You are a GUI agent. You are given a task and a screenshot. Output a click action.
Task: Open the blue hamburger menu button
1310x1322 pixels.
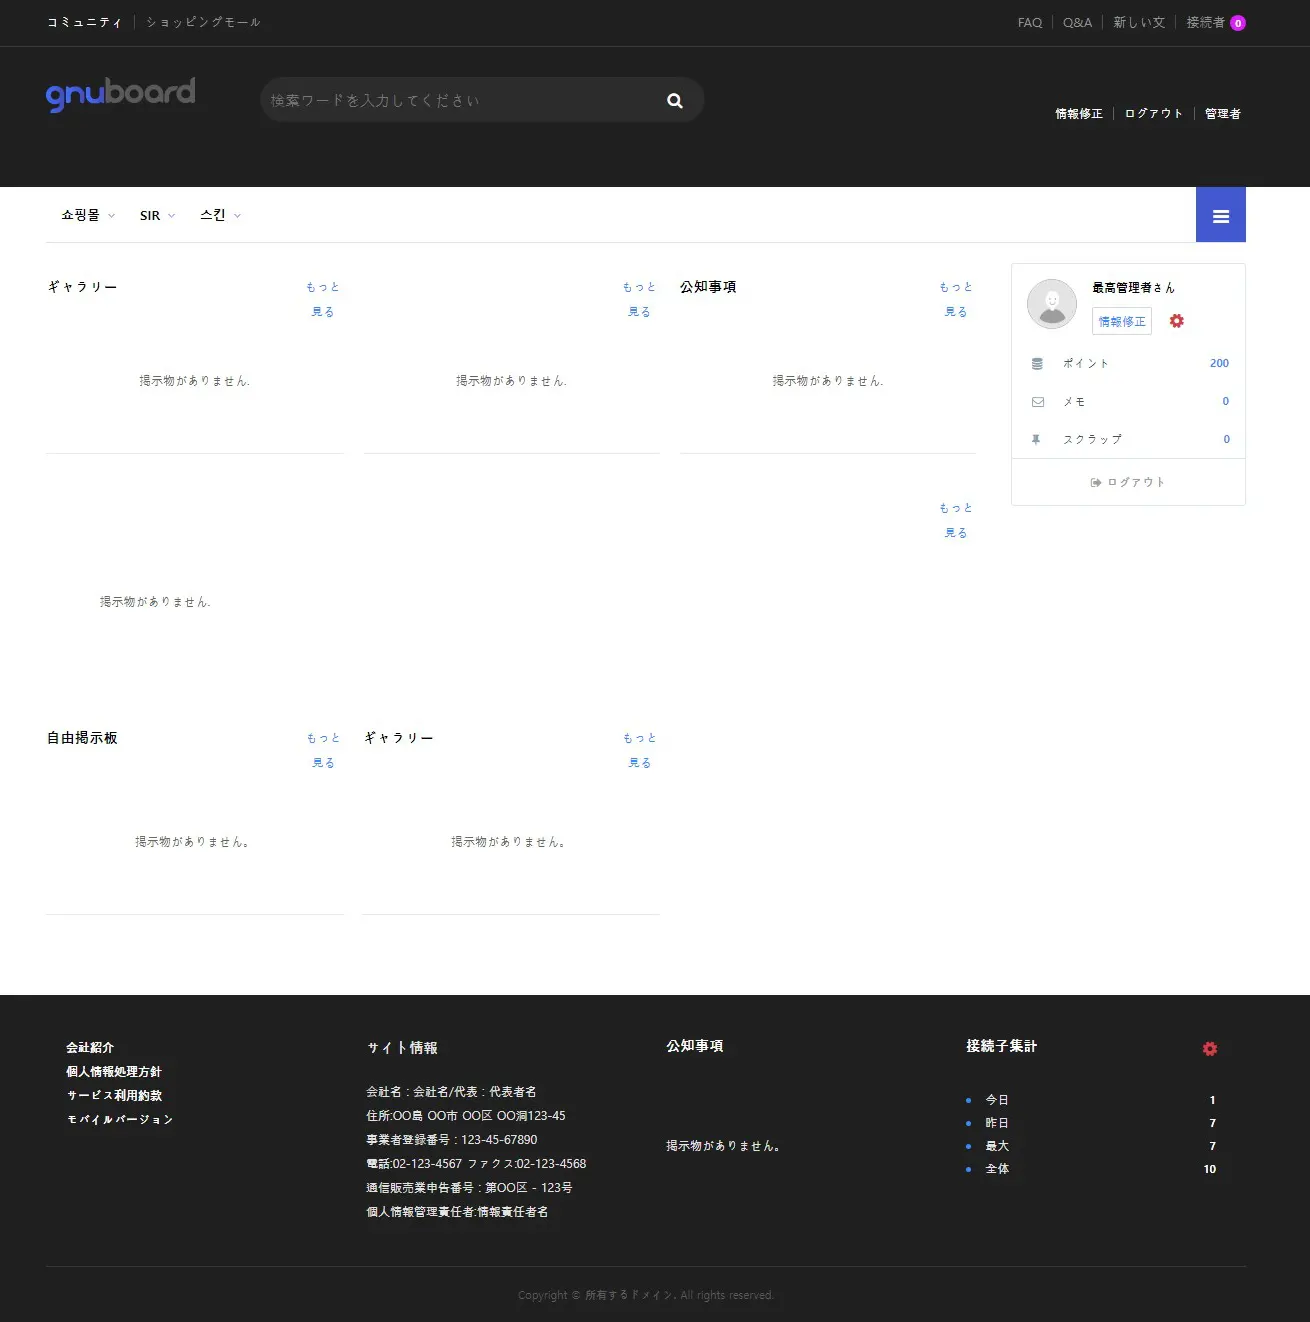[1220, 216]
